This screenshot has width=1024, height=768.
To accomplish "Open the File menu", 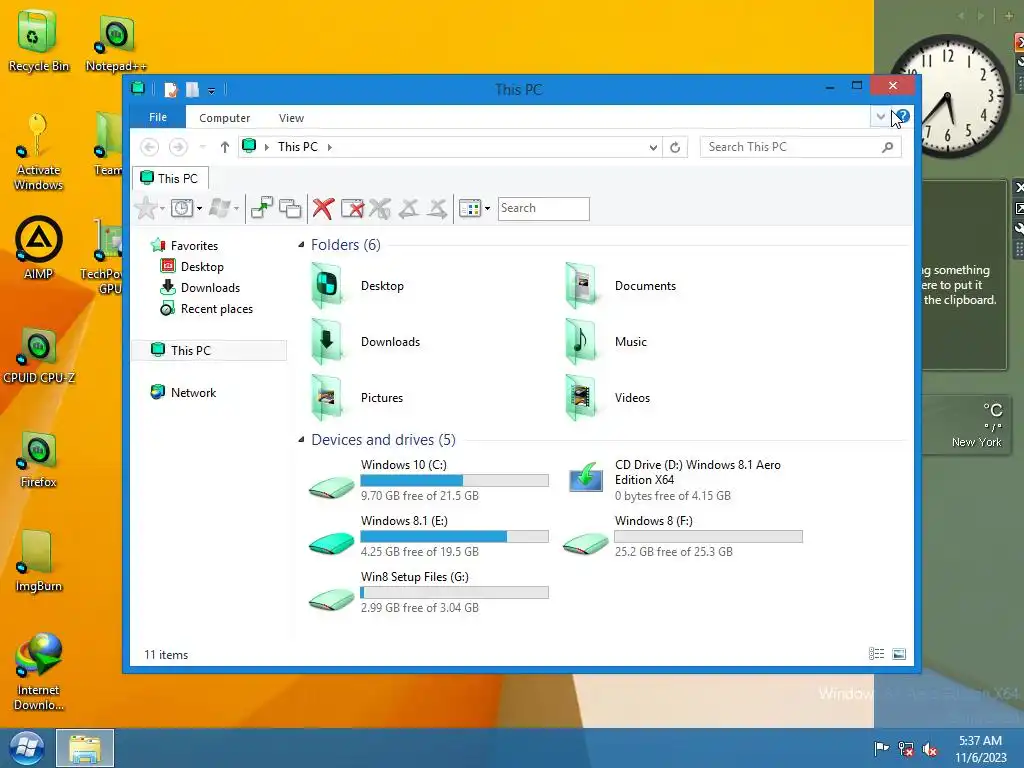I will (x=158, y=117).
